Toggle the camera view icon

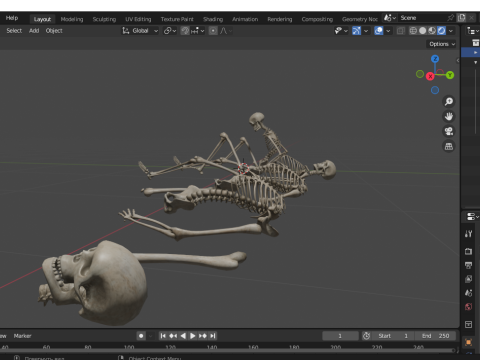pos(449,131)
